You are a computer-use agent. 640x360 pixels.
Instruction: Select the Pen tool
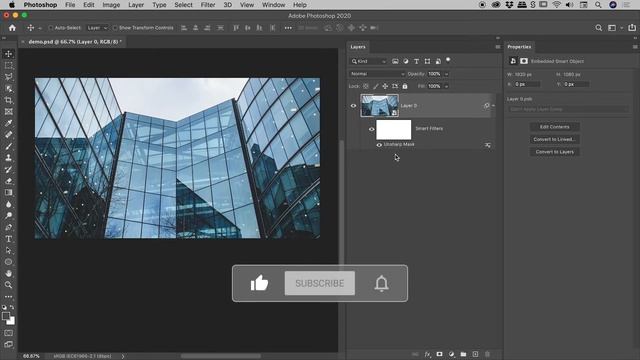[8, 227]
